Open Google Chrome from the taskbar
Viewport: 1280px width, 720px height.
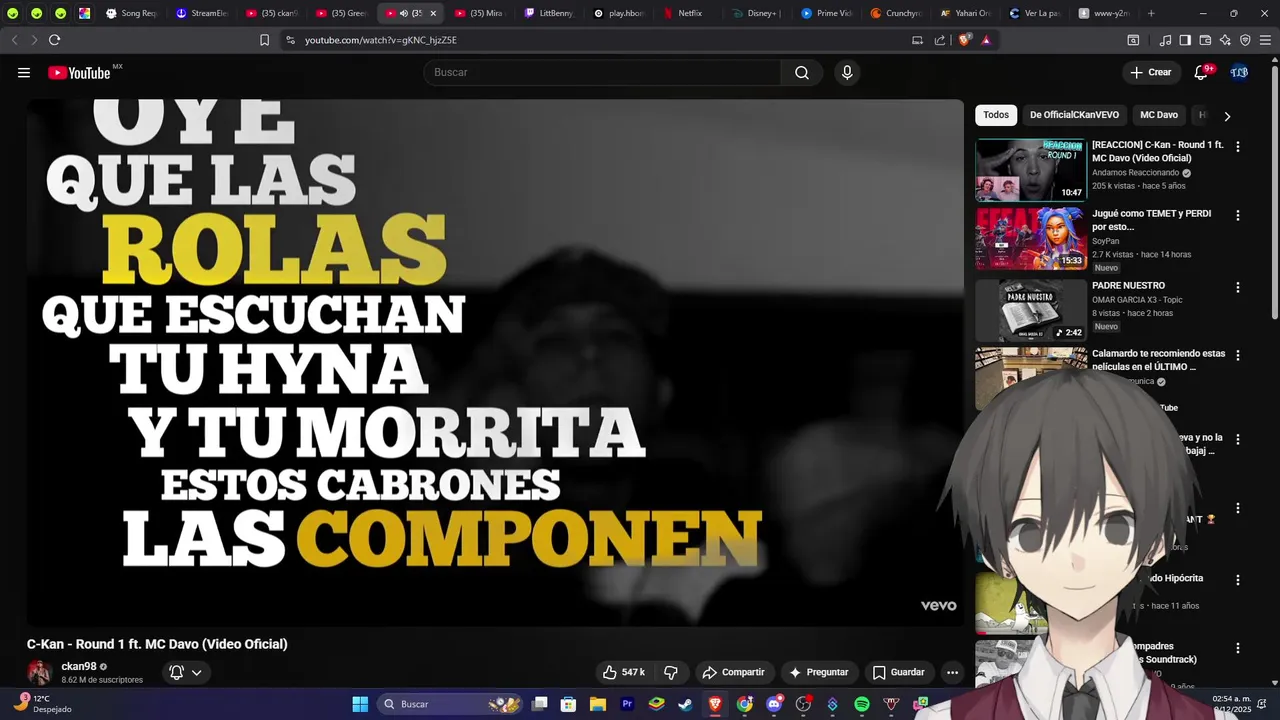click(x=745, y=704)
